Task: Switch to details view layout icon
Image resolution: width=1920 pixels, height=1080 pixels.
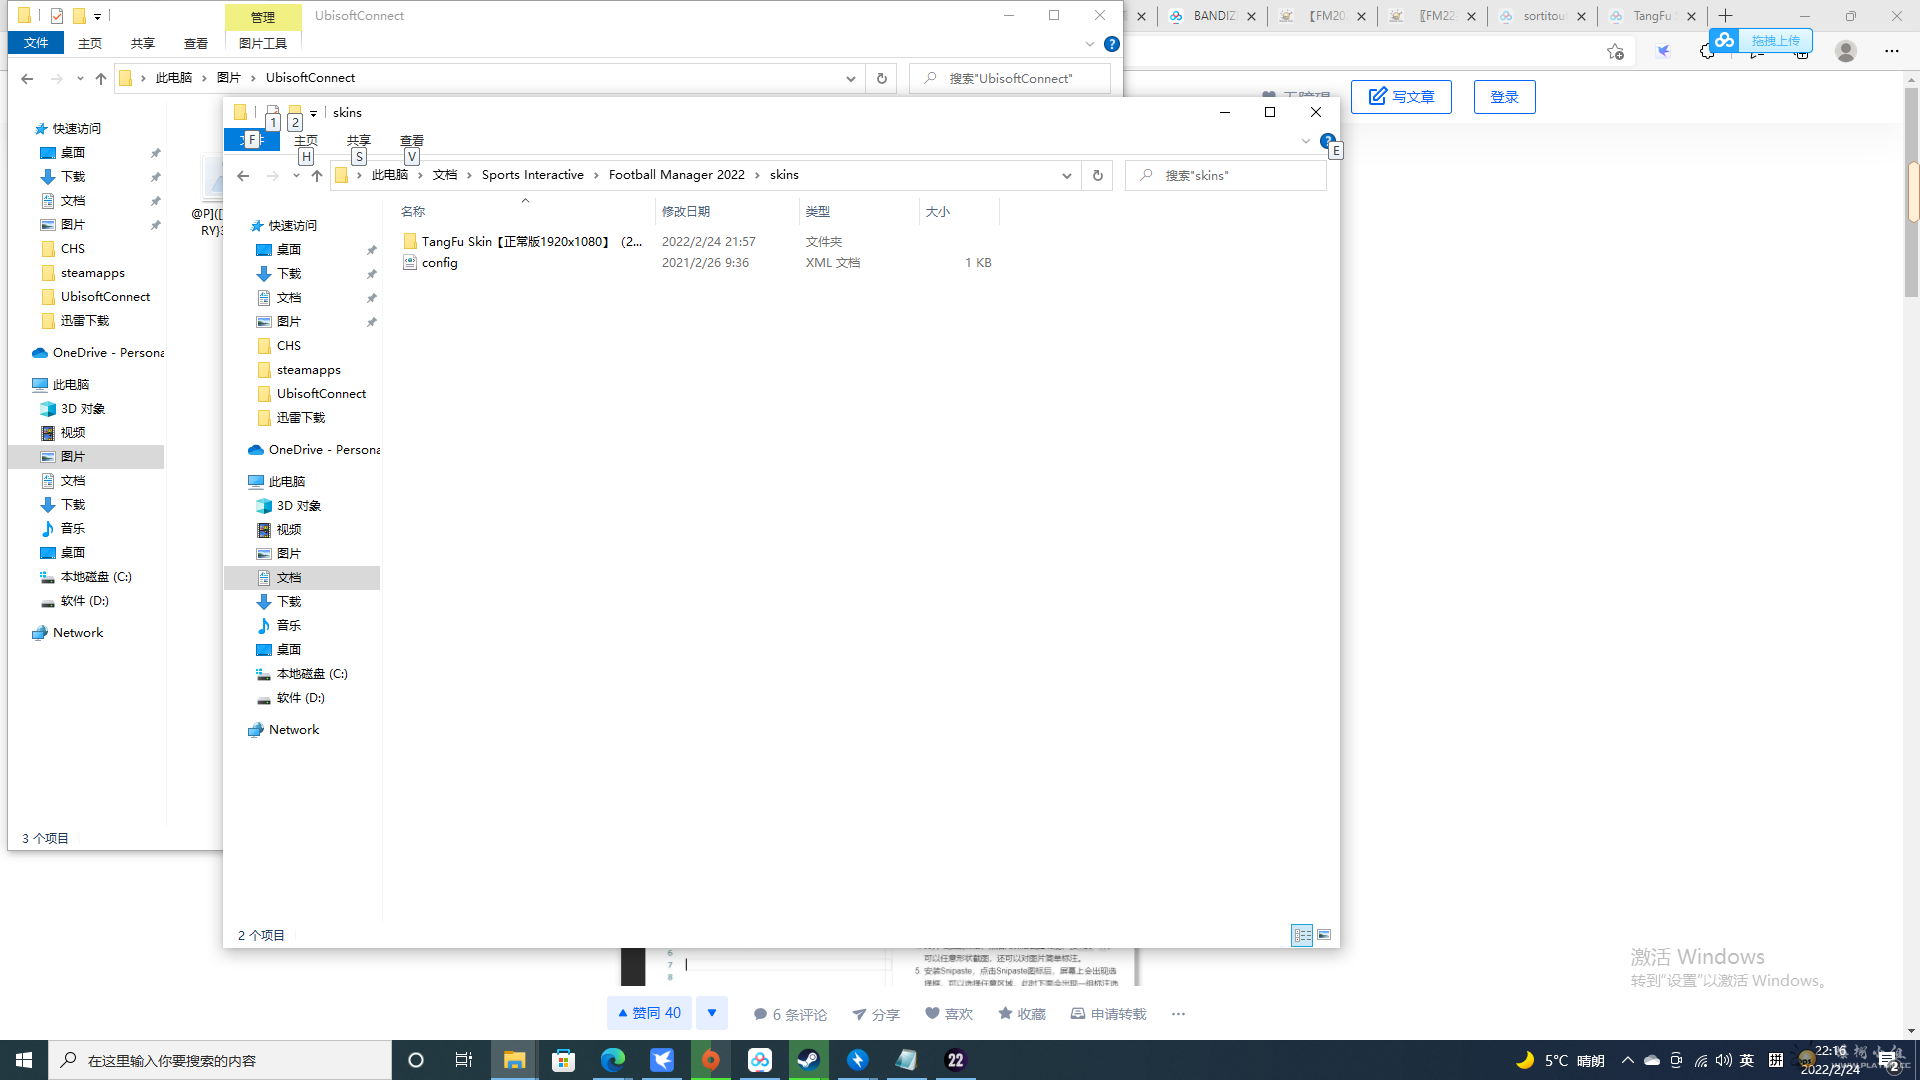Action: tap(1302, 935)
